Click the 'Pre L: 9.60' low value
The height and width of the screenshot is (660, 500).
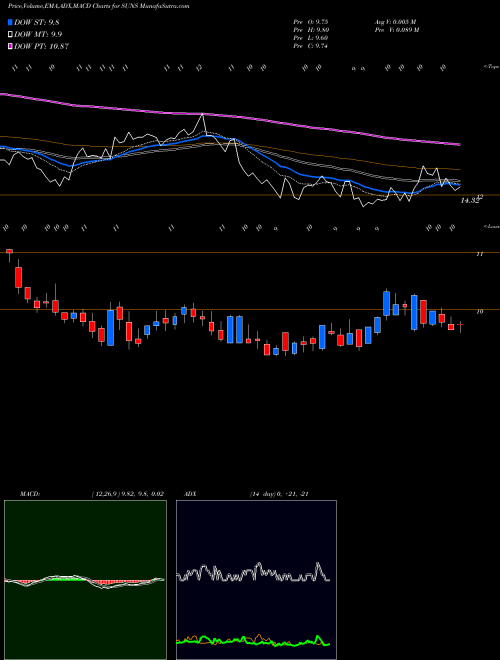[x=311, y=38]
